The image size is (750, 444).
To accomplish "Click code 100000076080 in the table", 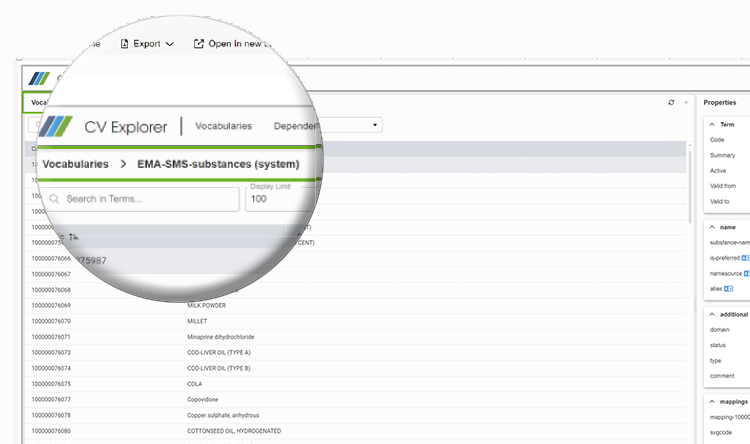I will [x=51, y=431].
